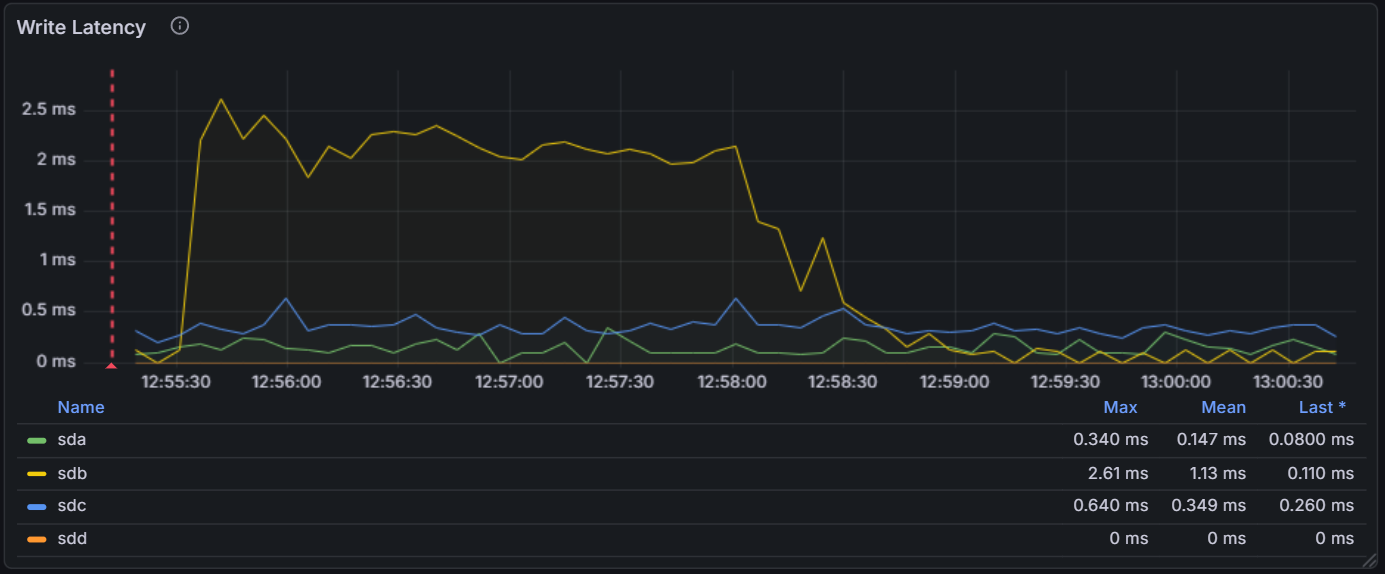Toggle the sdc series in the legend
This screenshot has height=574, width=1385.
[x=72, y=506]
